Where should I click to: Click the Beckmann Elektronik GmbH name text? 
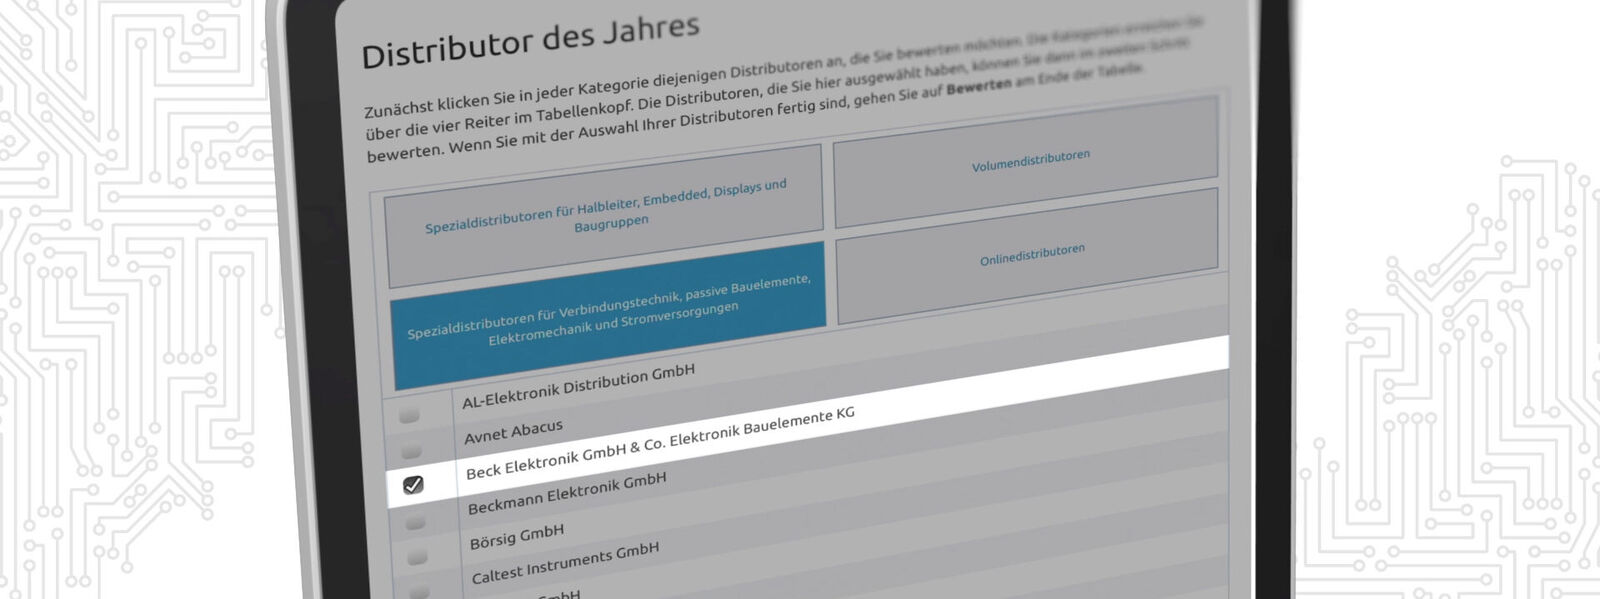567,493
